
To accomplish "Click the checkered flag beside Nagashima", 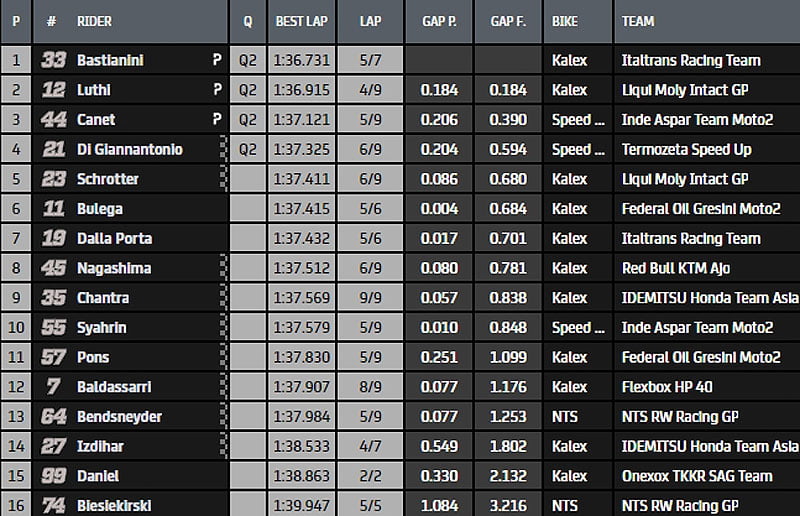I will click(223, 268).
